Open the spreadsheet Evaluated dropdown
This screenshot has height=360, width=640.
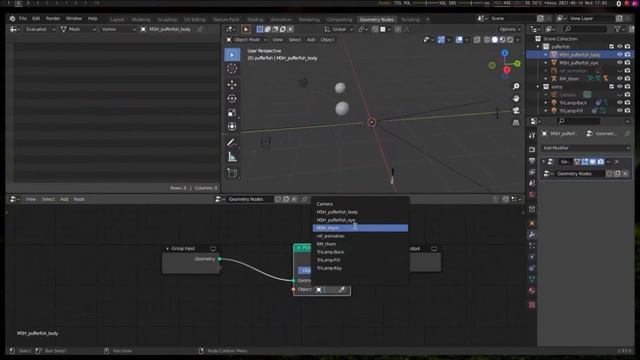[x=39, y=29]
